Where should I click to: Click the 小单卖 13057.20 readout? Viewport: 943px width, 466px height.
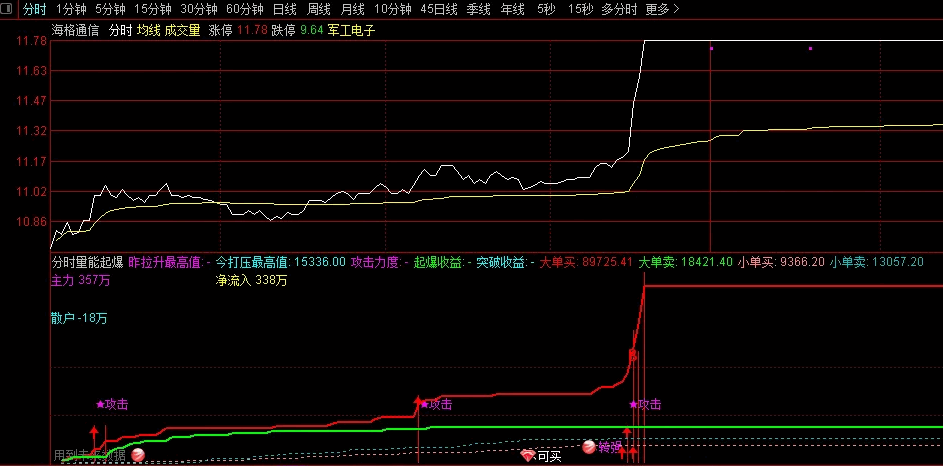877,262
